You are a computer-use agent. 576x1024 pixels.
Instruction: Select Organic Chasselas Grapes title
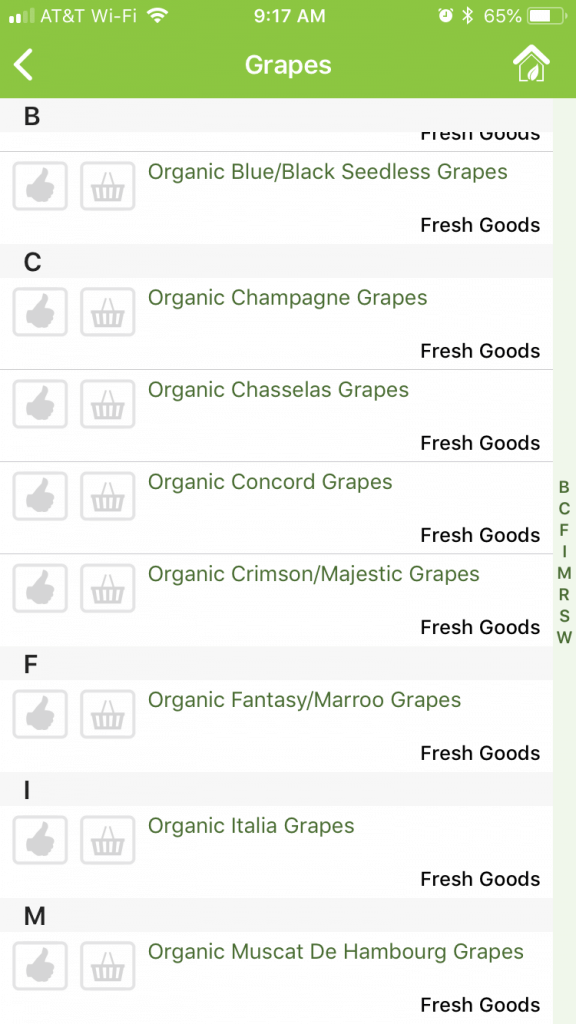coord(278,390)
